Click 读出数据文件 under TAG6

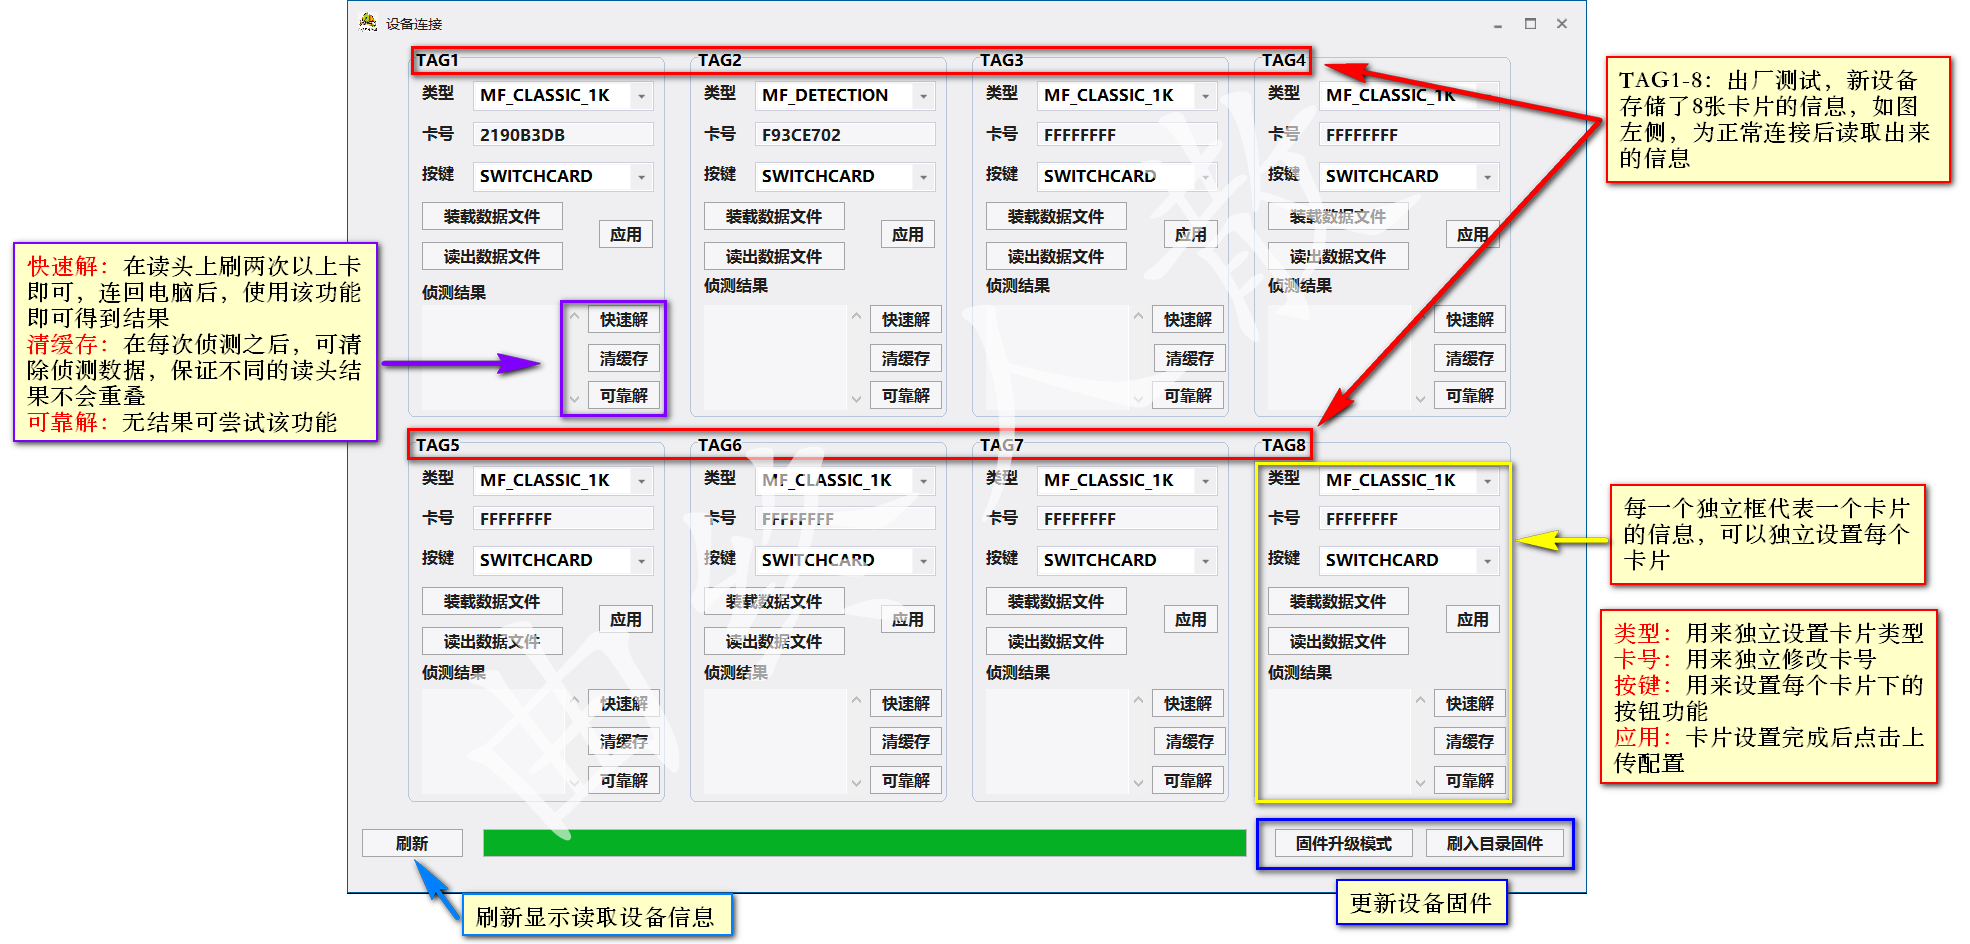click(x=773, y=640)
